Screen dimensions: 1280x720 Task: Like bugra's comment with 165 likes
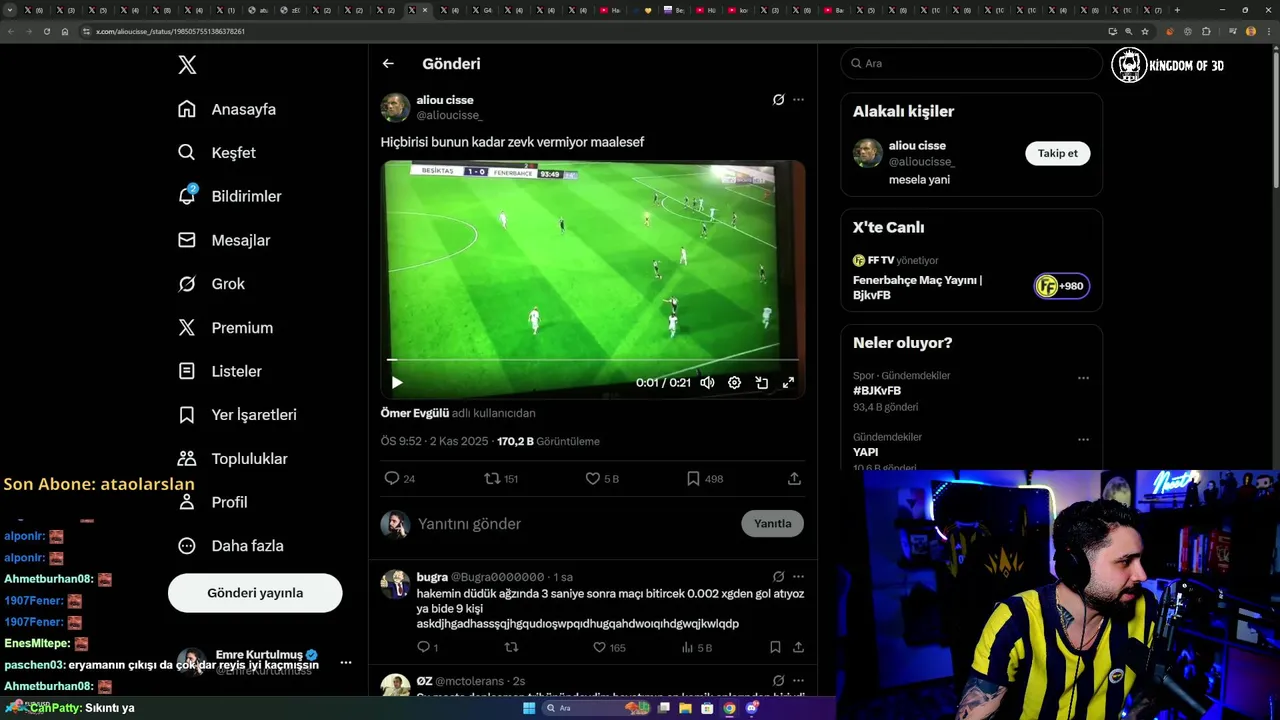[x=609, y=648]
